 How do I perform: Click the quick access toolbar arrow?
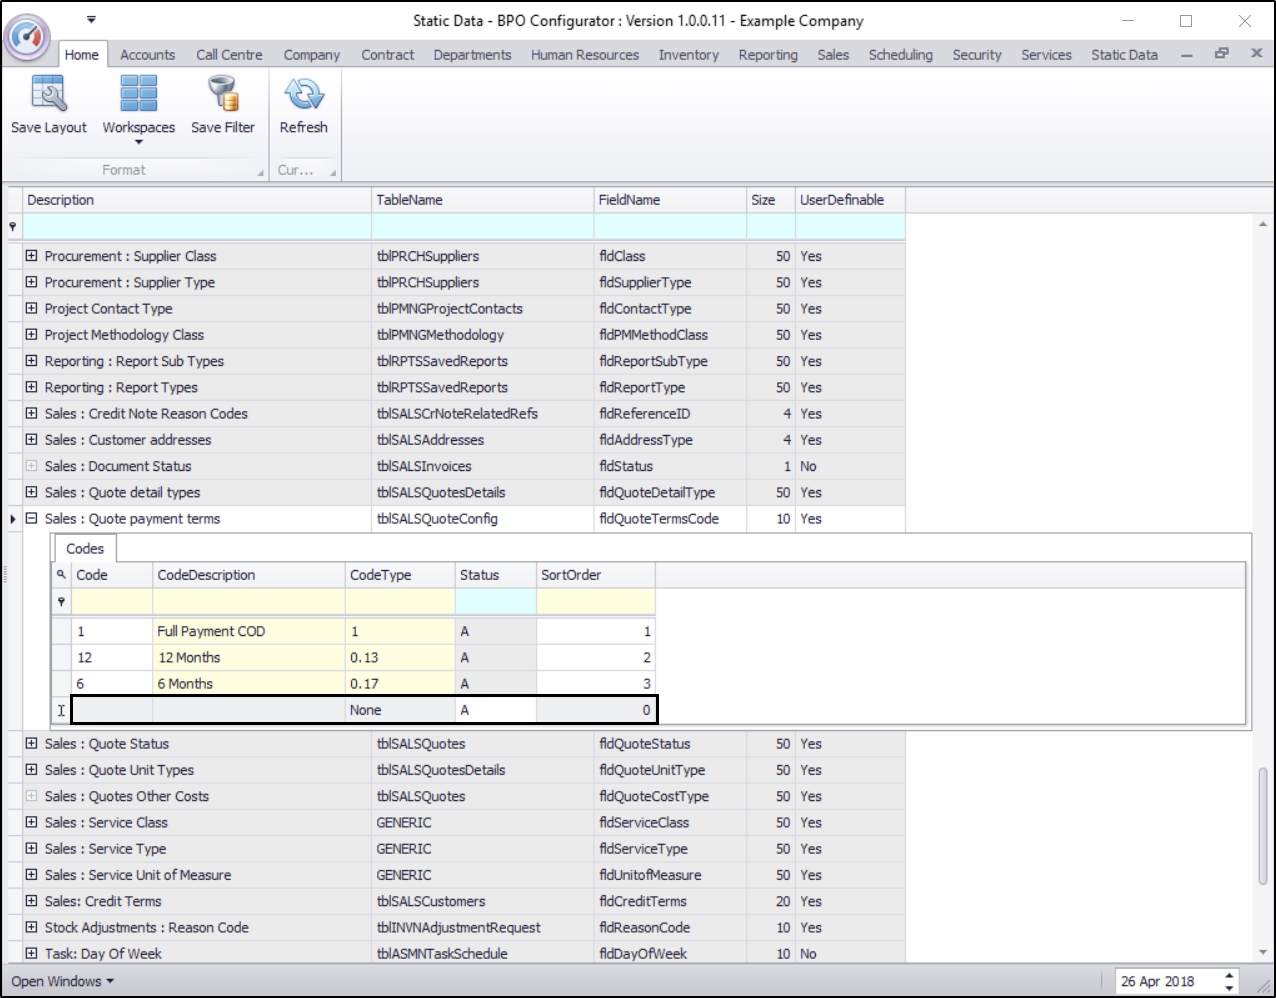(x=91, y=19)
